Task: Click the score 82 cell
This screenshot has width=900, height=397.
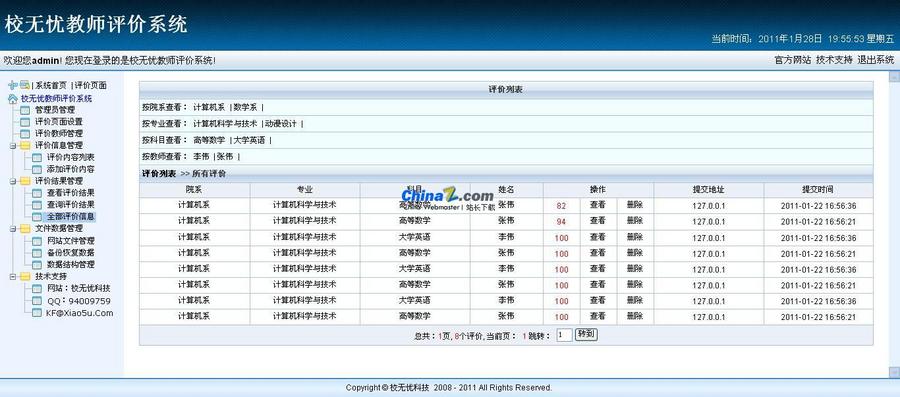Action: (561, 206)
